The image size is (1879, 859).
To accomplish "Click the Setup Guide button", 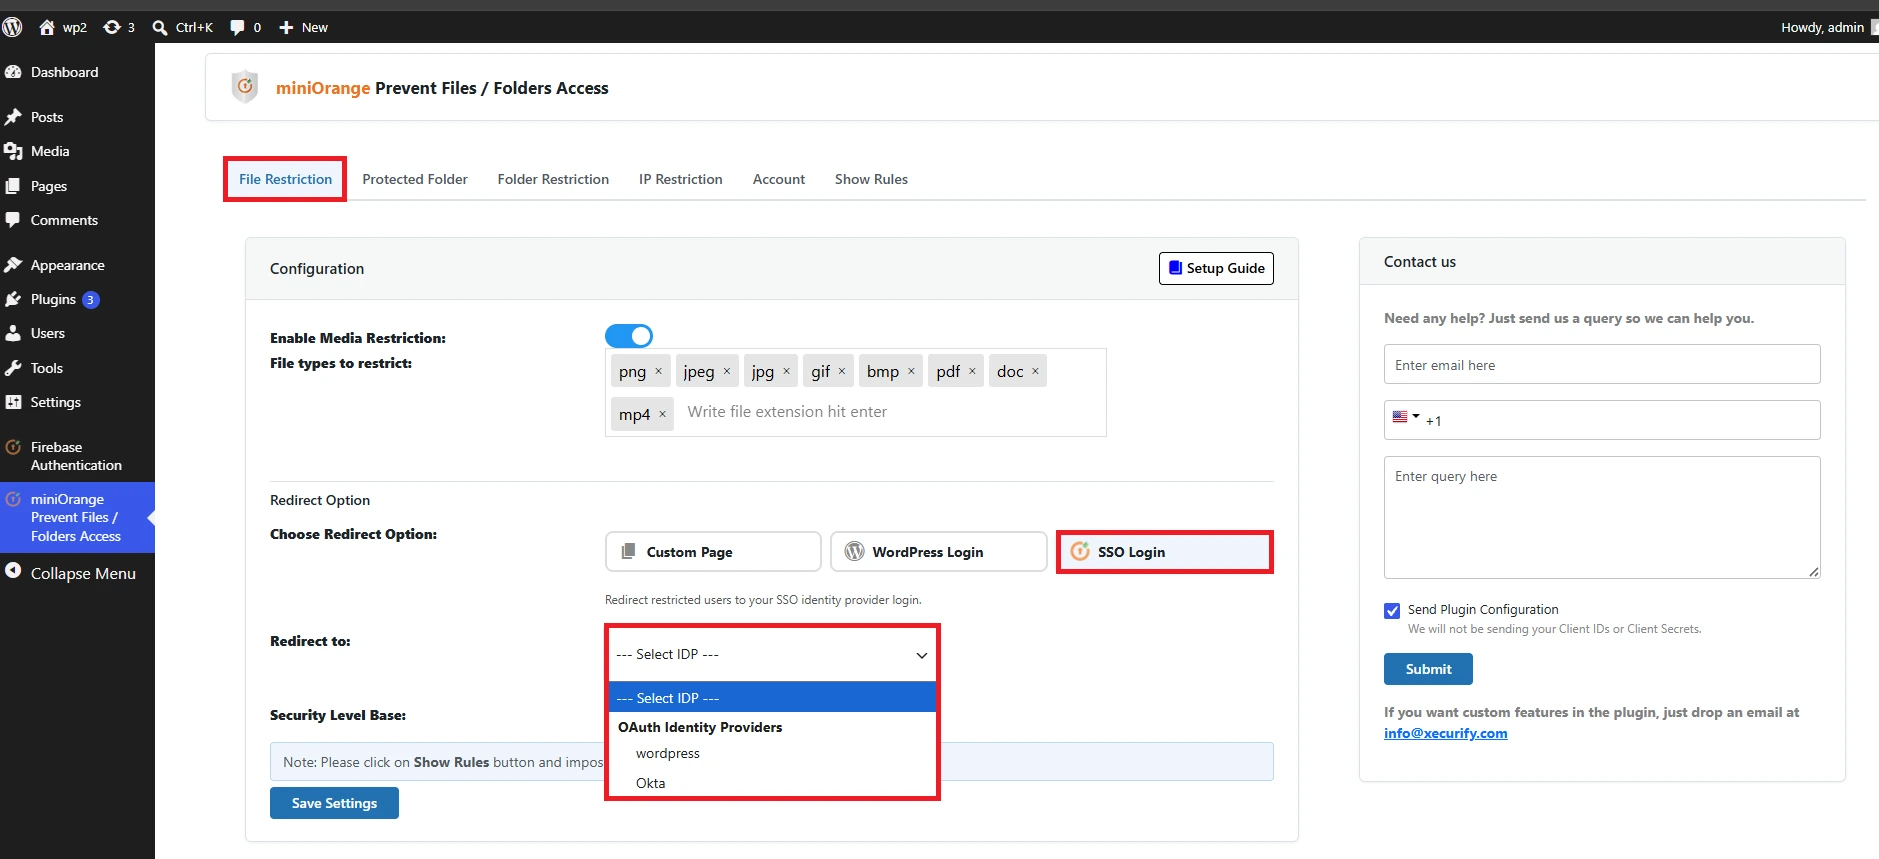I will click(x=1216, y=268).
